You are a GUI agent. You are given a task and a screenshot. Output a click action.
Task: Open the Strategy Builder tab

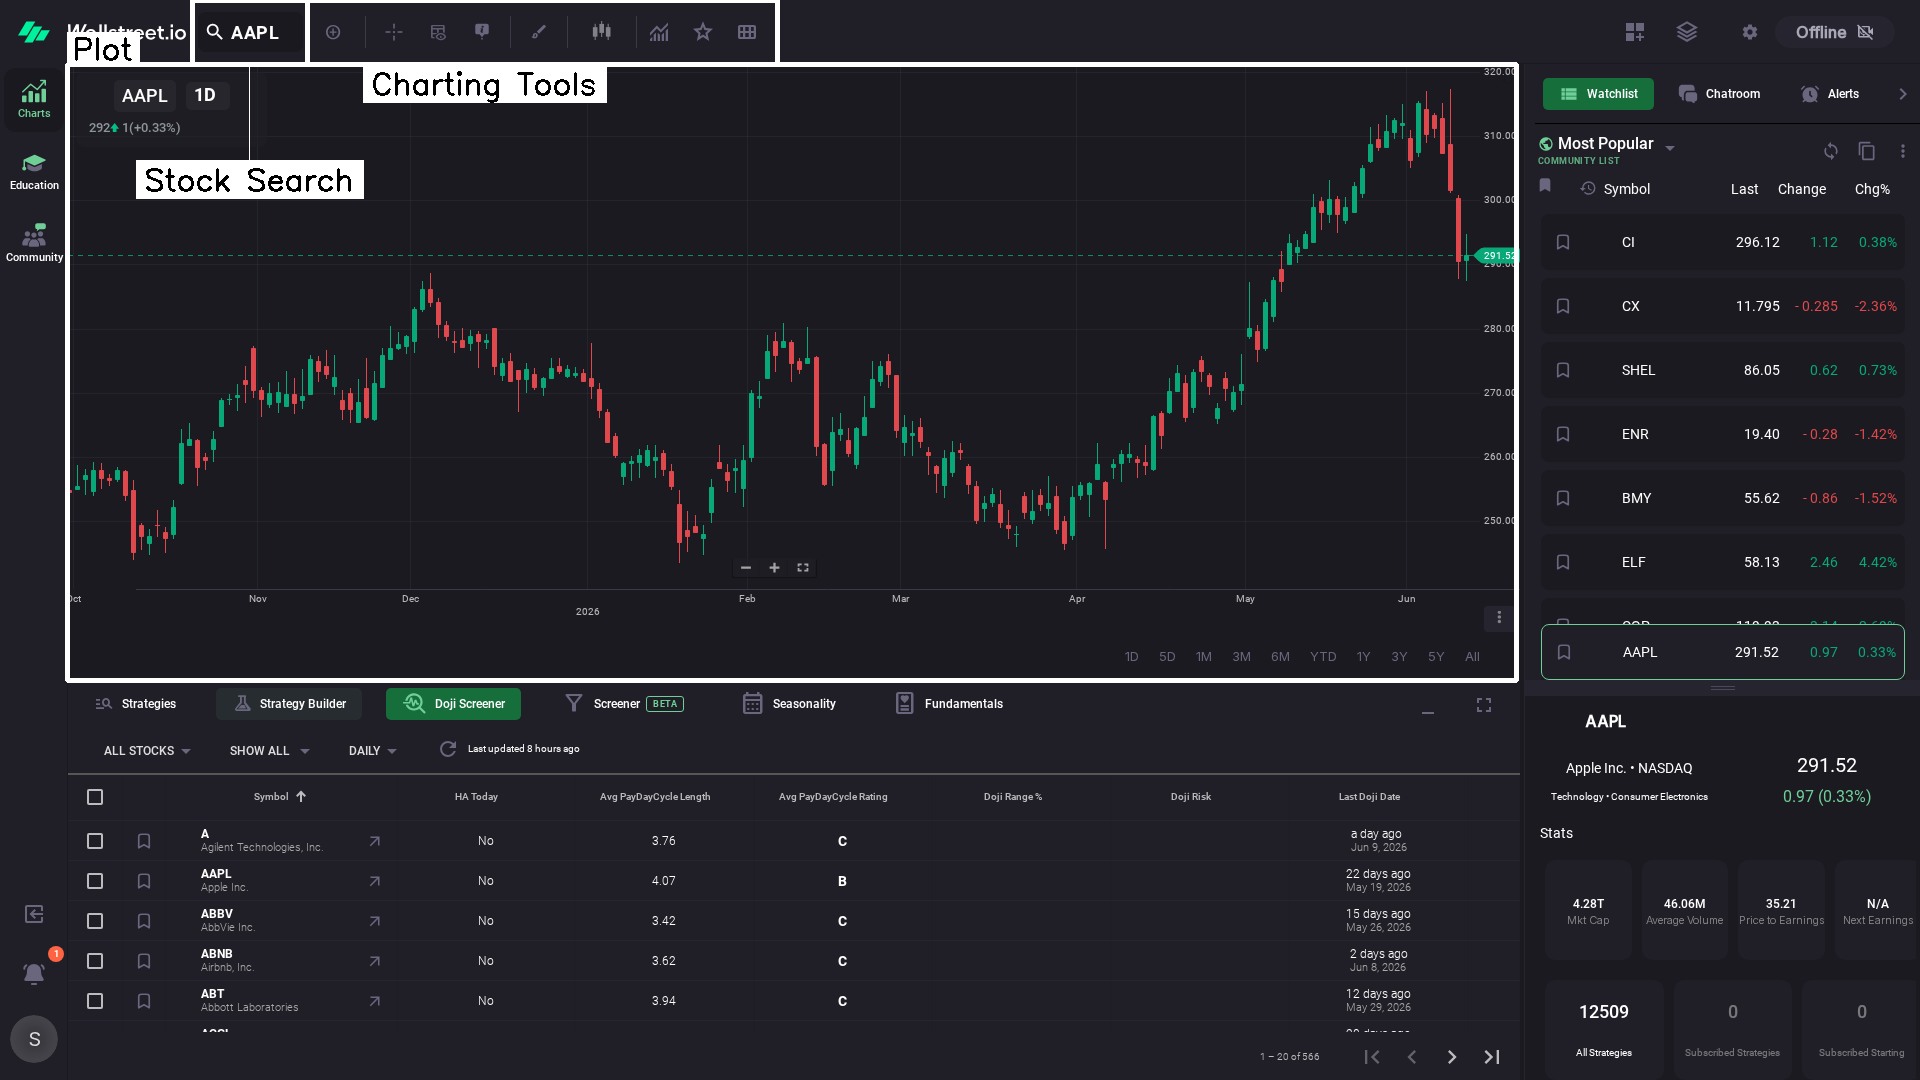pos(289,704)
